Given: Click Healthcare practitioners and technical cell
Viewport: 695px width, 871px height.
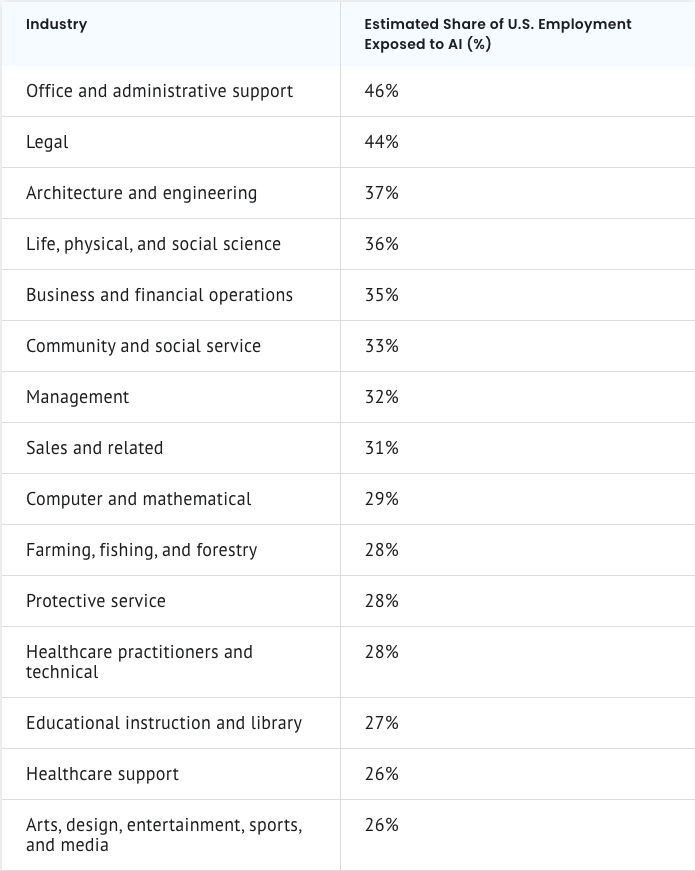Looking at the screenshot, I should (x=140, y=662).
